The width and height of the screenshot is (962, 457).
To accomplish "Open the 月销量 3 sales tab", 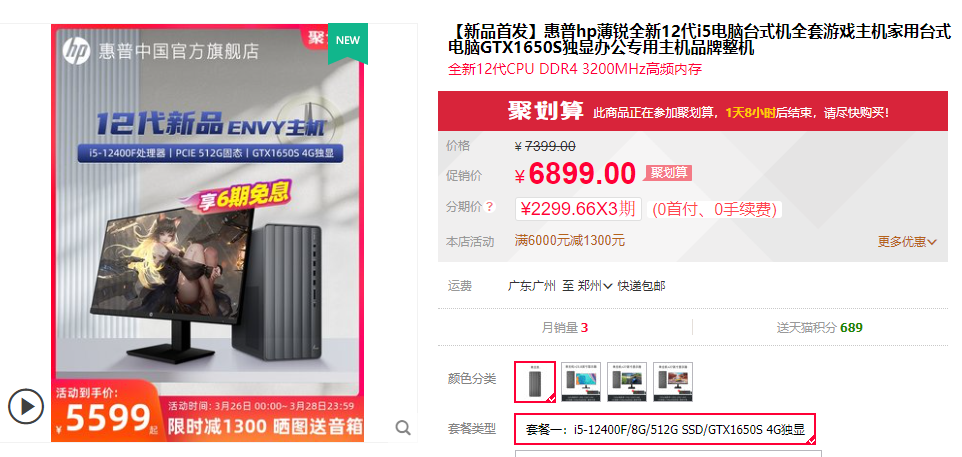I will coord(565,328).
